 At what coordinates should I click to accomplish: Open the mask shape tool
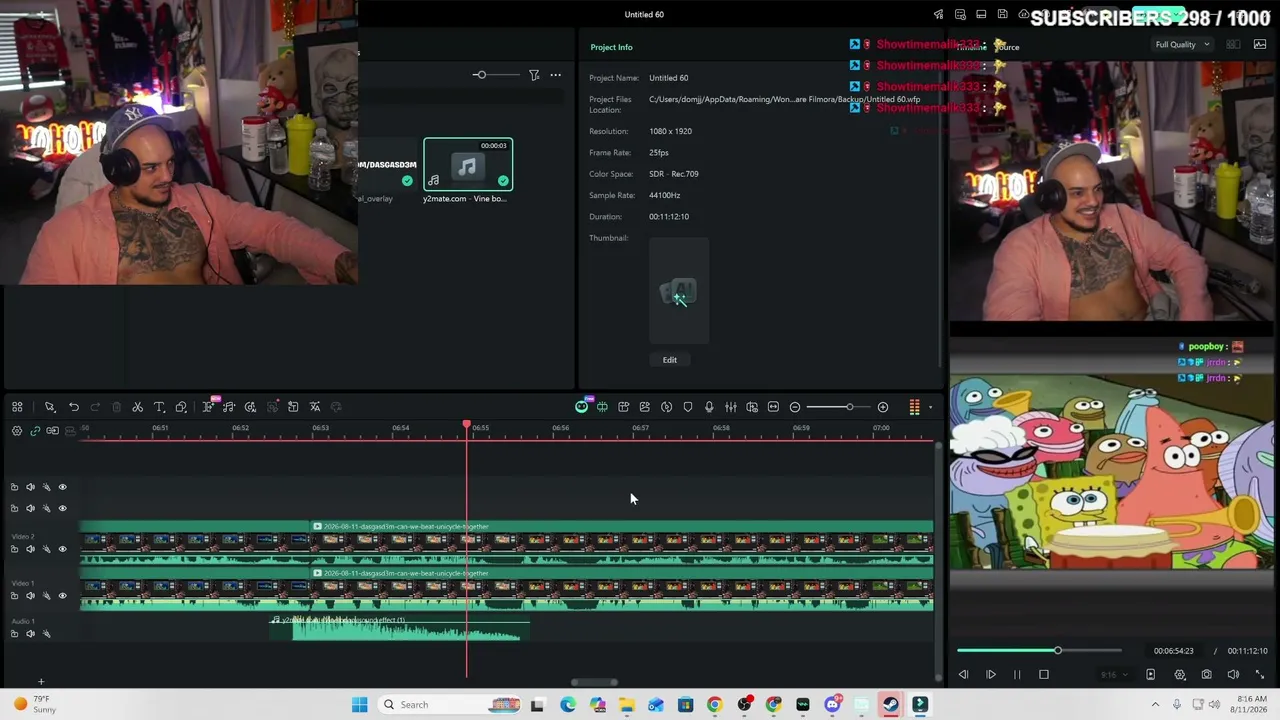click(181, 407)
